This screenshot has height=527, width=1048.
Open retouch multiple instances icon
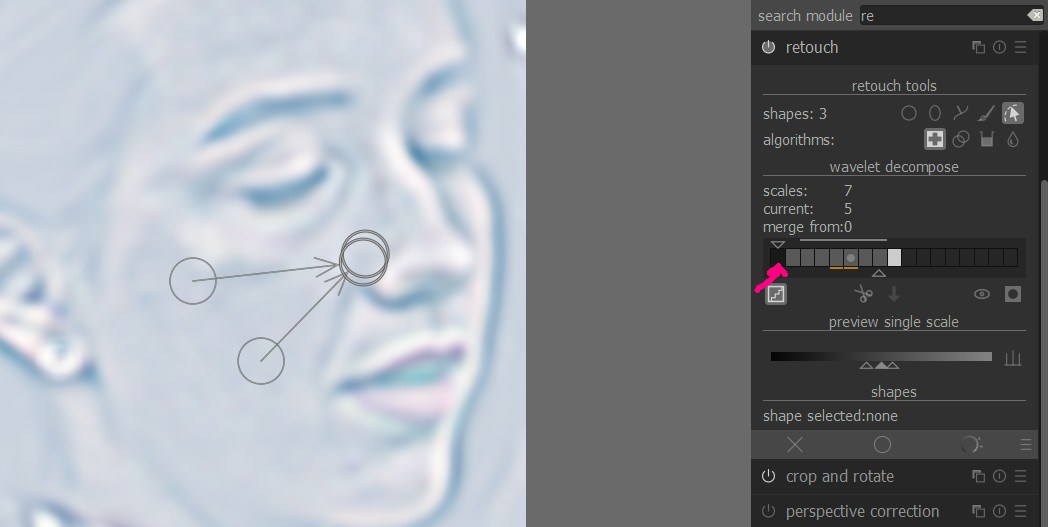[x=978, y=47]
